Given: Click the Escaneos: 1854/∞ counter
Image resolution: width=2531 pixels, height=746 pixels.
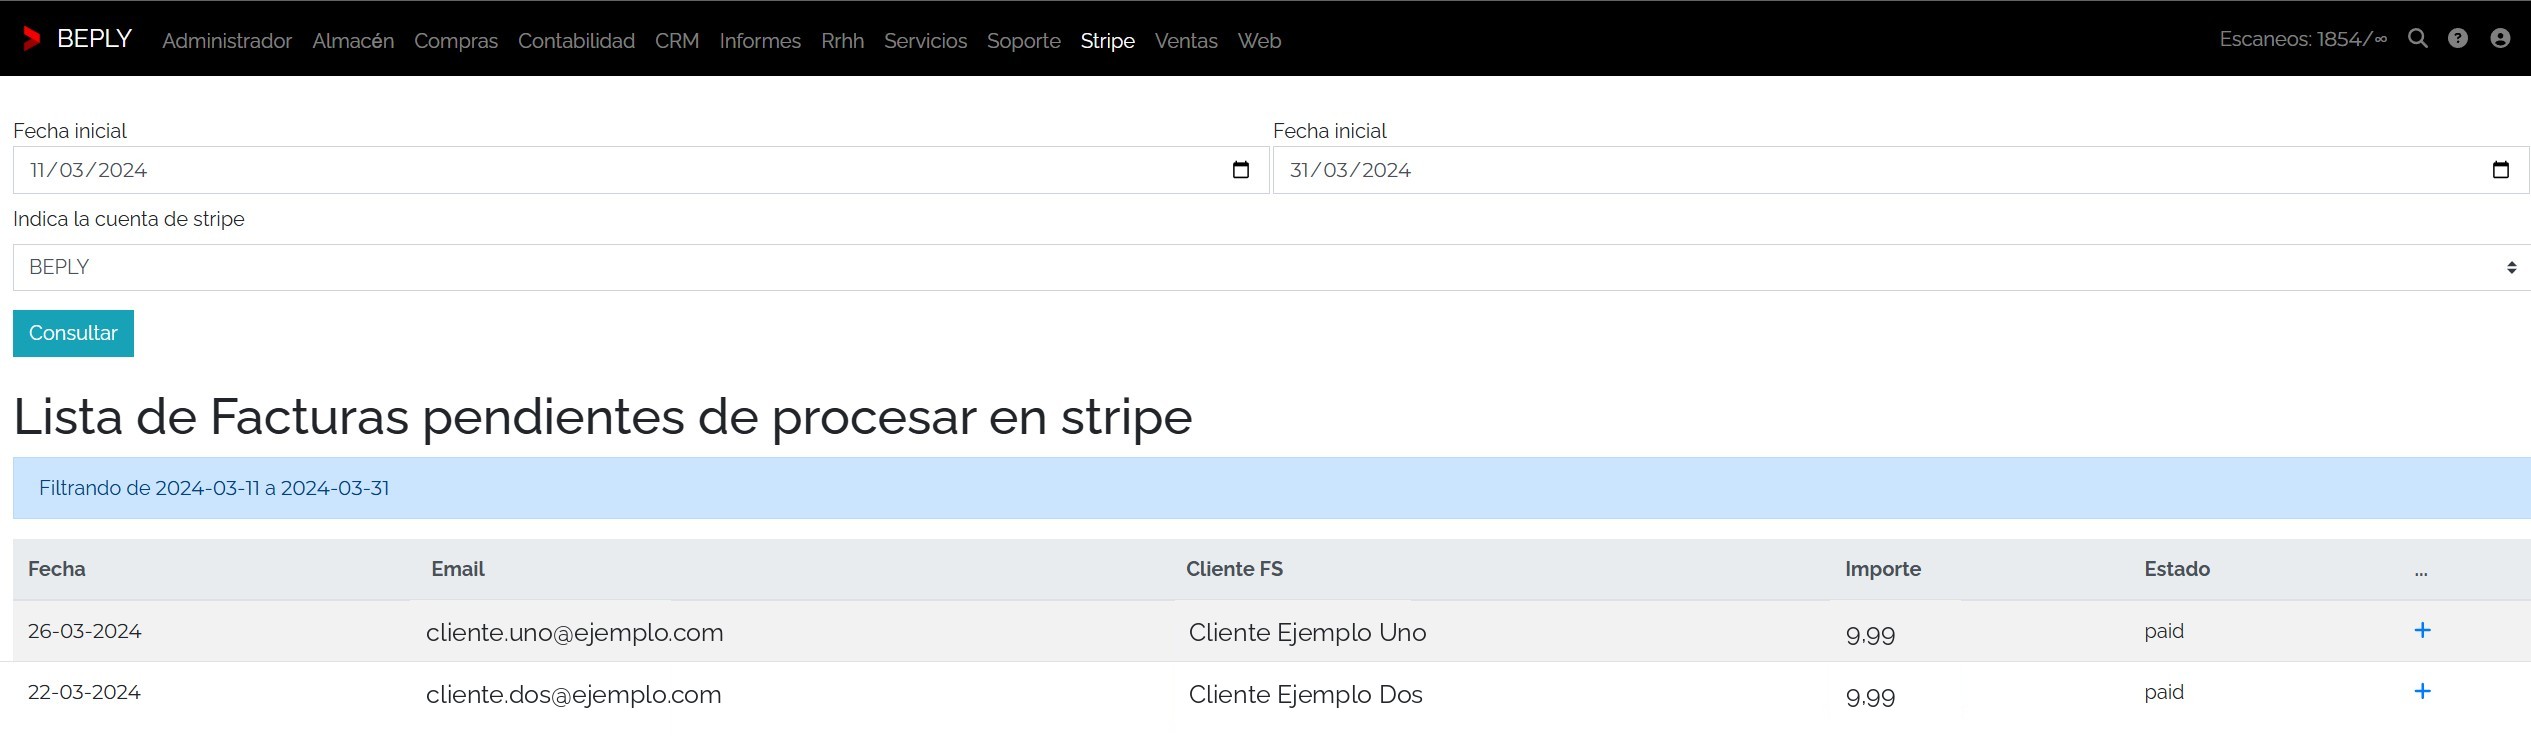Looking at the screenshot, I should click(x=2303, y=39).
